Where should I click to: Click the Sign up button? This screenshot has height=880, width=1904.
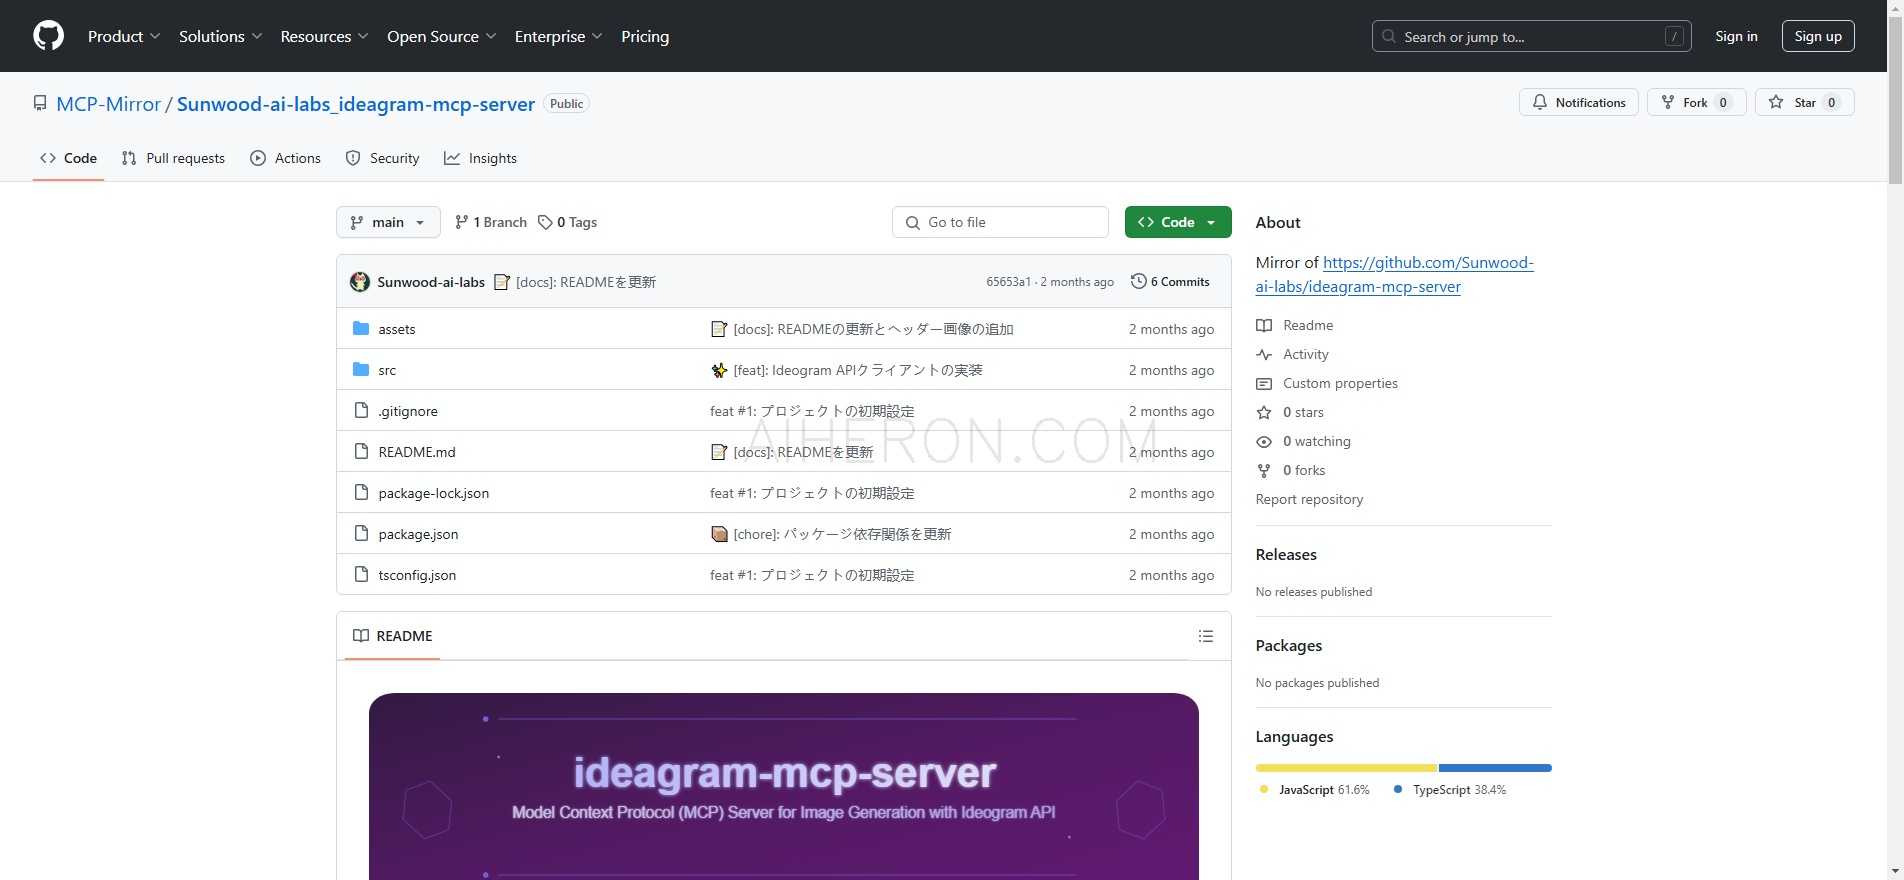(1818, 36)
